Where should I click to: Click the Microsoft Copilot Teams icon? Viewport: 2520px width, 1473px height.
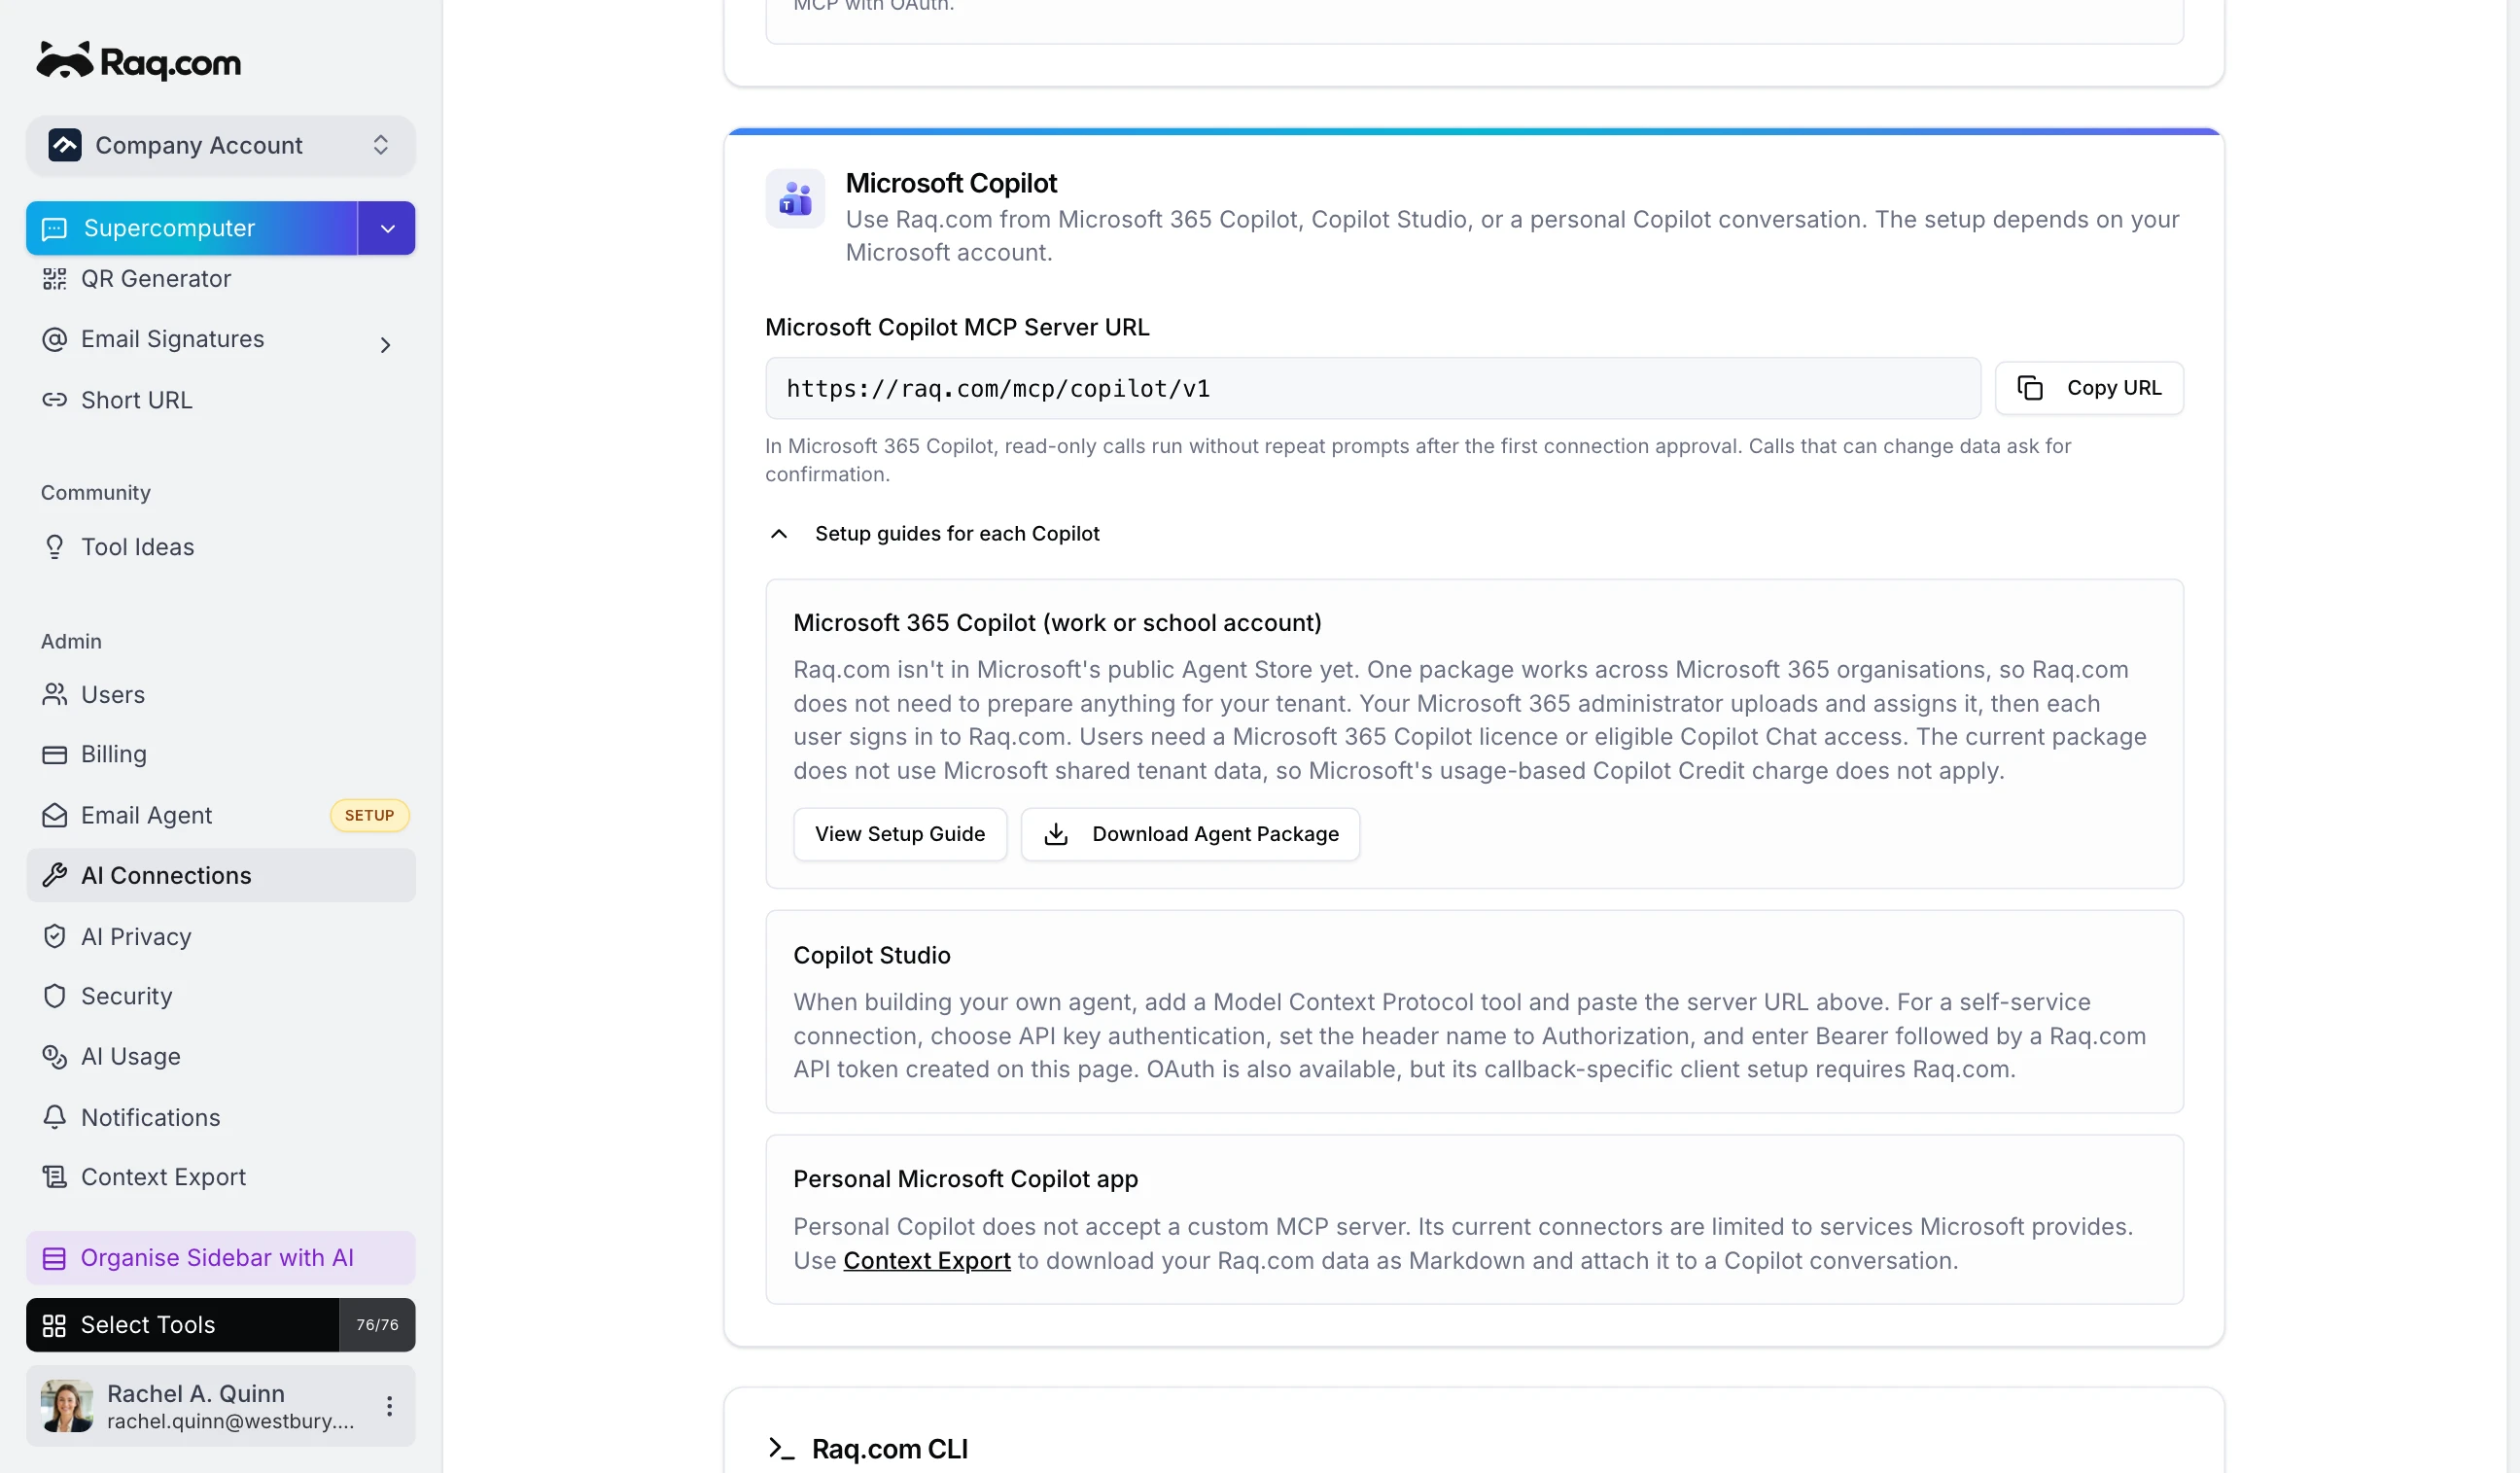coord(795,198)
